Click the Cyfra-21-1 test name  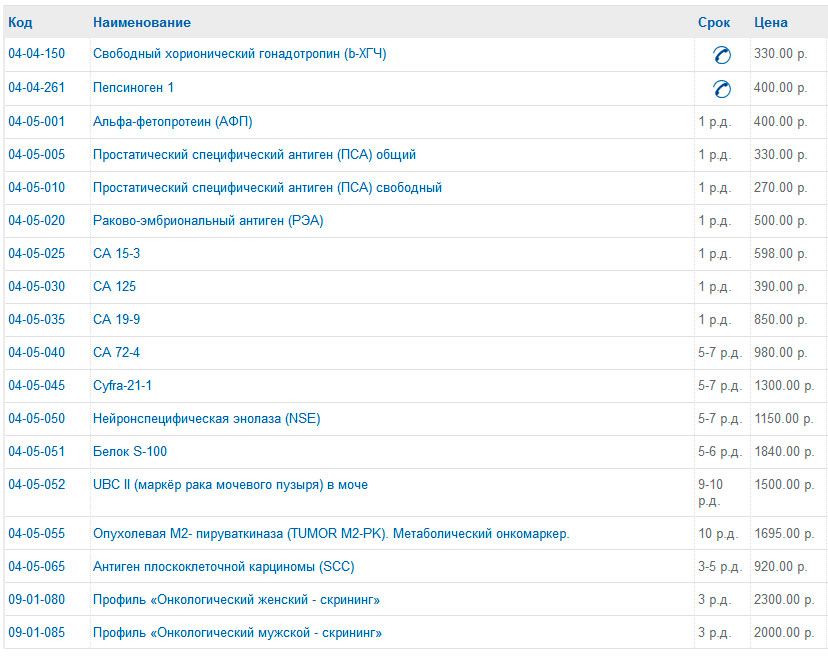tap(122, 386)
